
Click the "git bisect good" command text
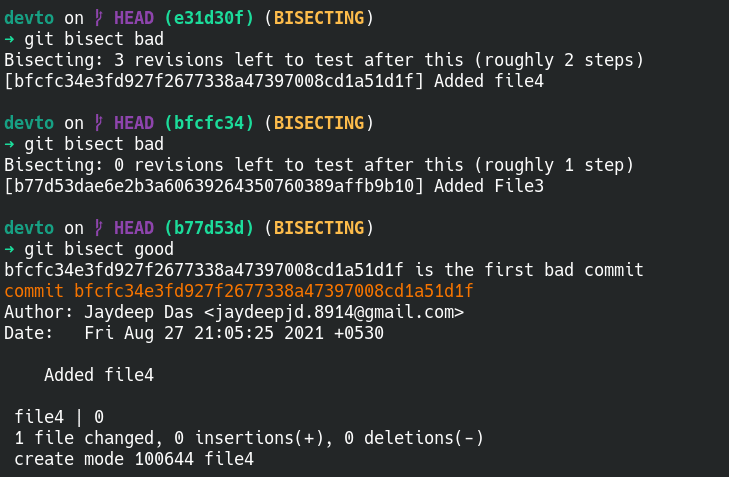[99, 249]
